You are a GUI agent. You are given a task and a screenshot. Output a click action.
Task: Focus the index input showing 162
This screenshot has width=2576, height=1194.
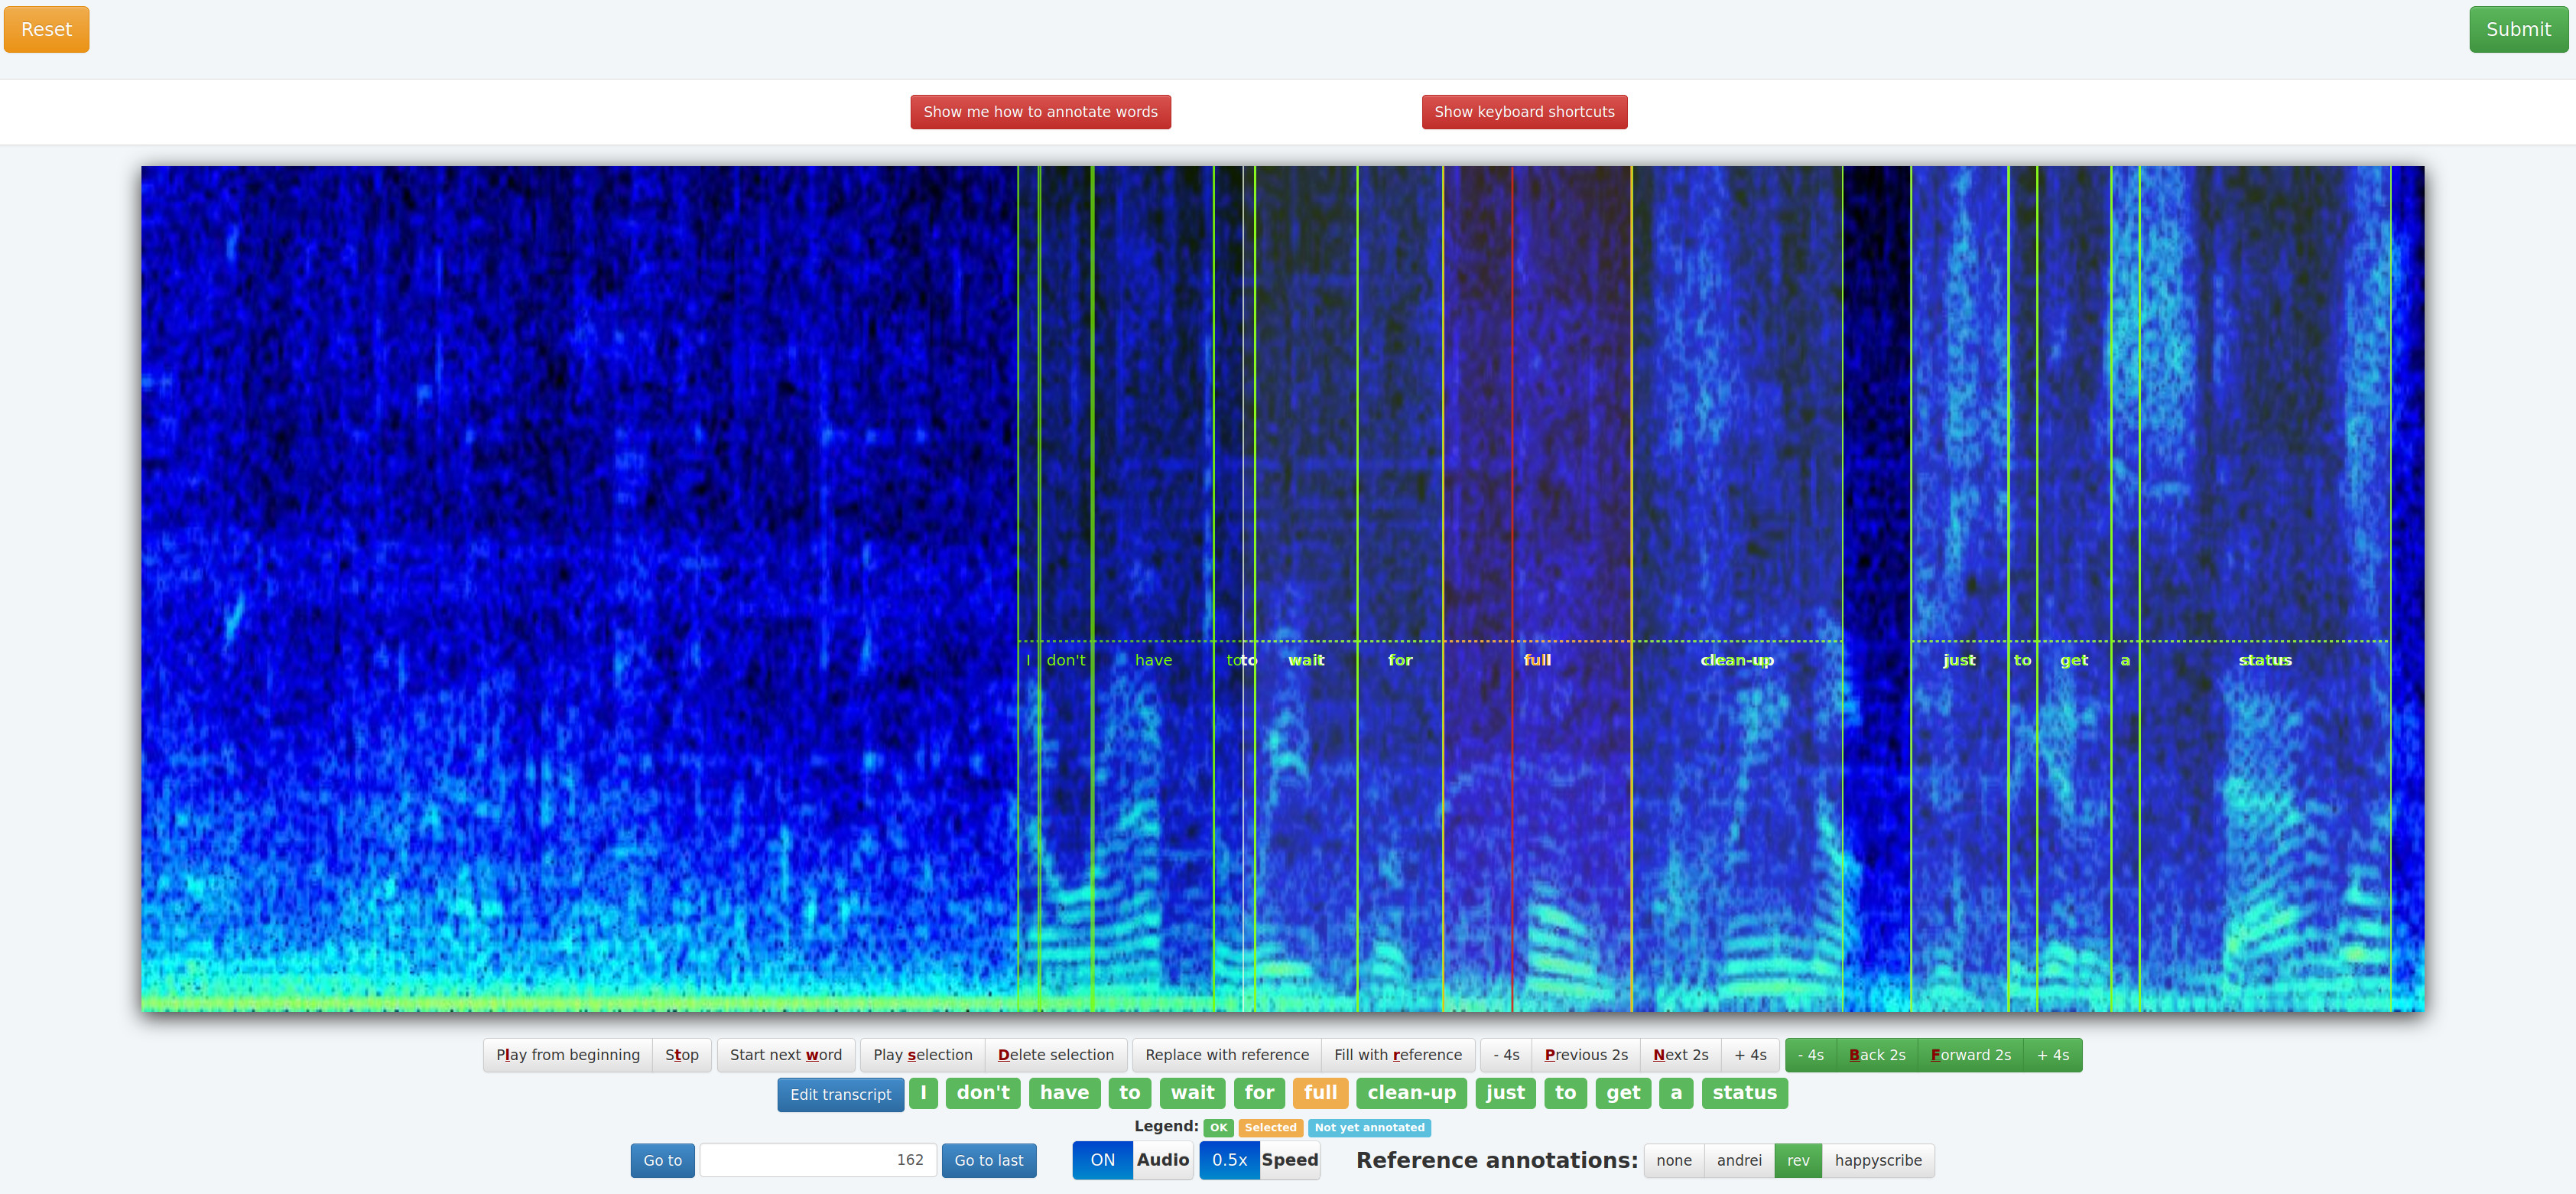pyautogui.click(x=818, y=1160)
